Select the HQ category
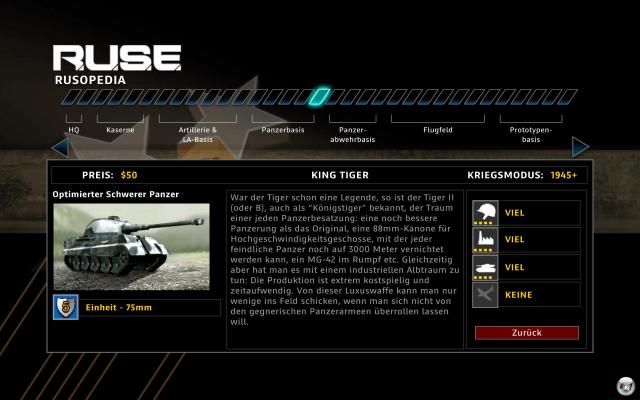The width and height of the screenshot is (640, 400). (74, 130)
